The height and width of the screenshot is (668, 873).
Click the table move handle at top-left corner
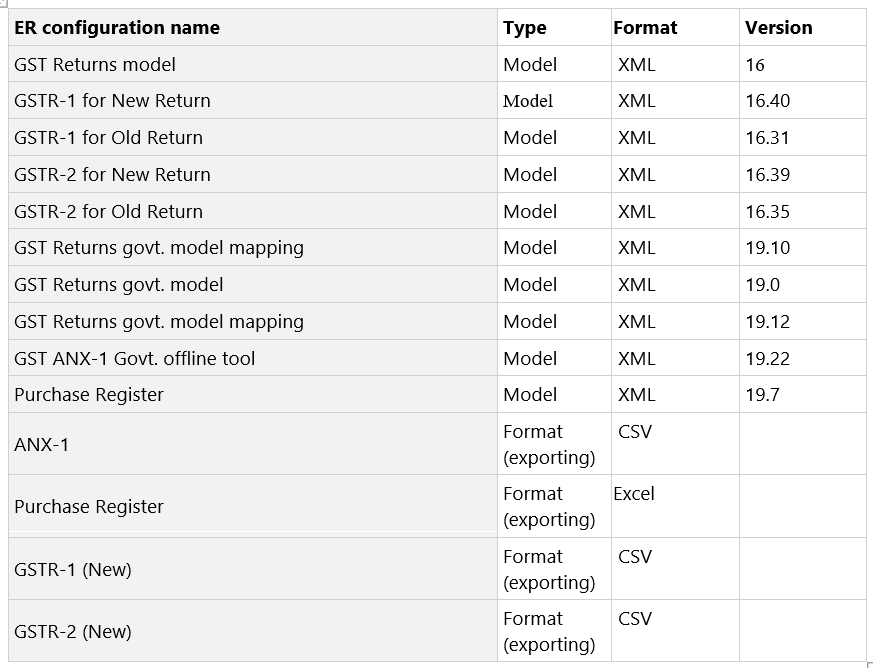(3, 2)
